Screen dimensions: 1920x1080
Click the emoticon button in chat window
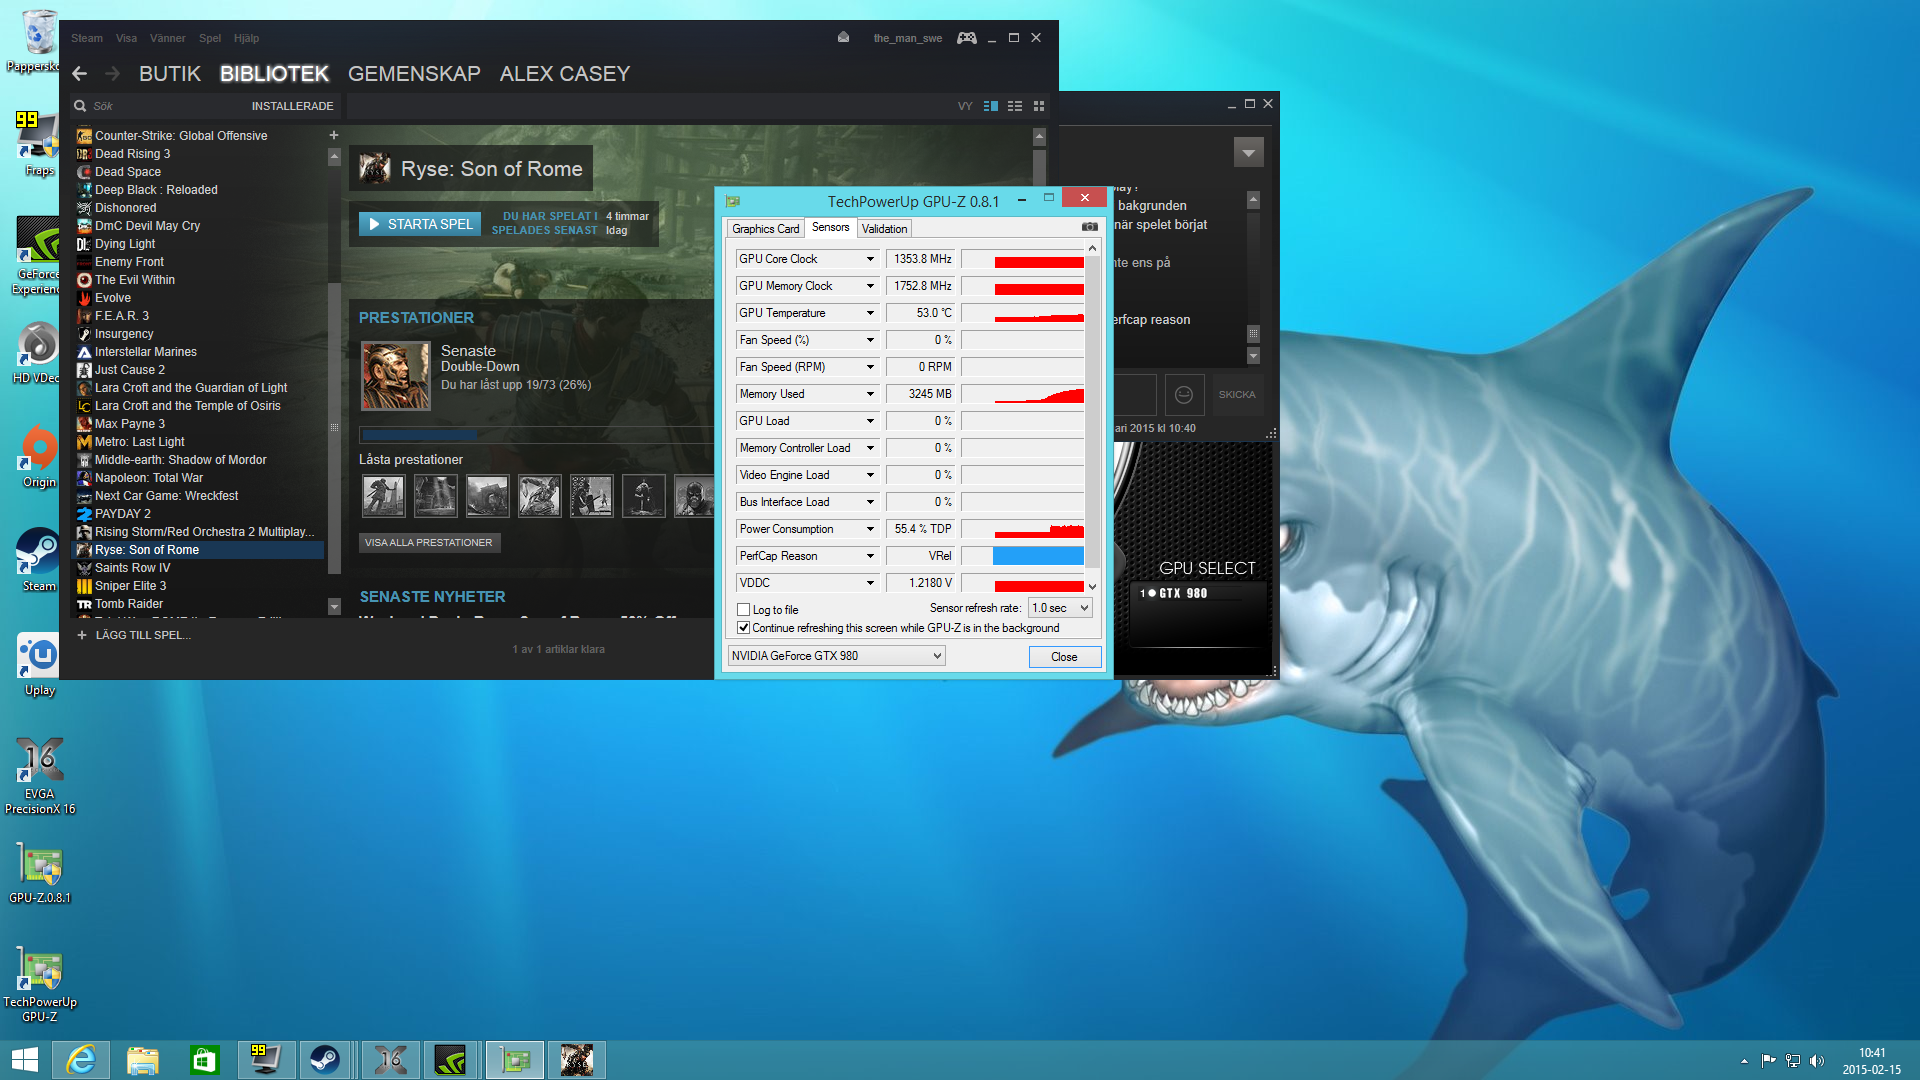coord(1183,395)
